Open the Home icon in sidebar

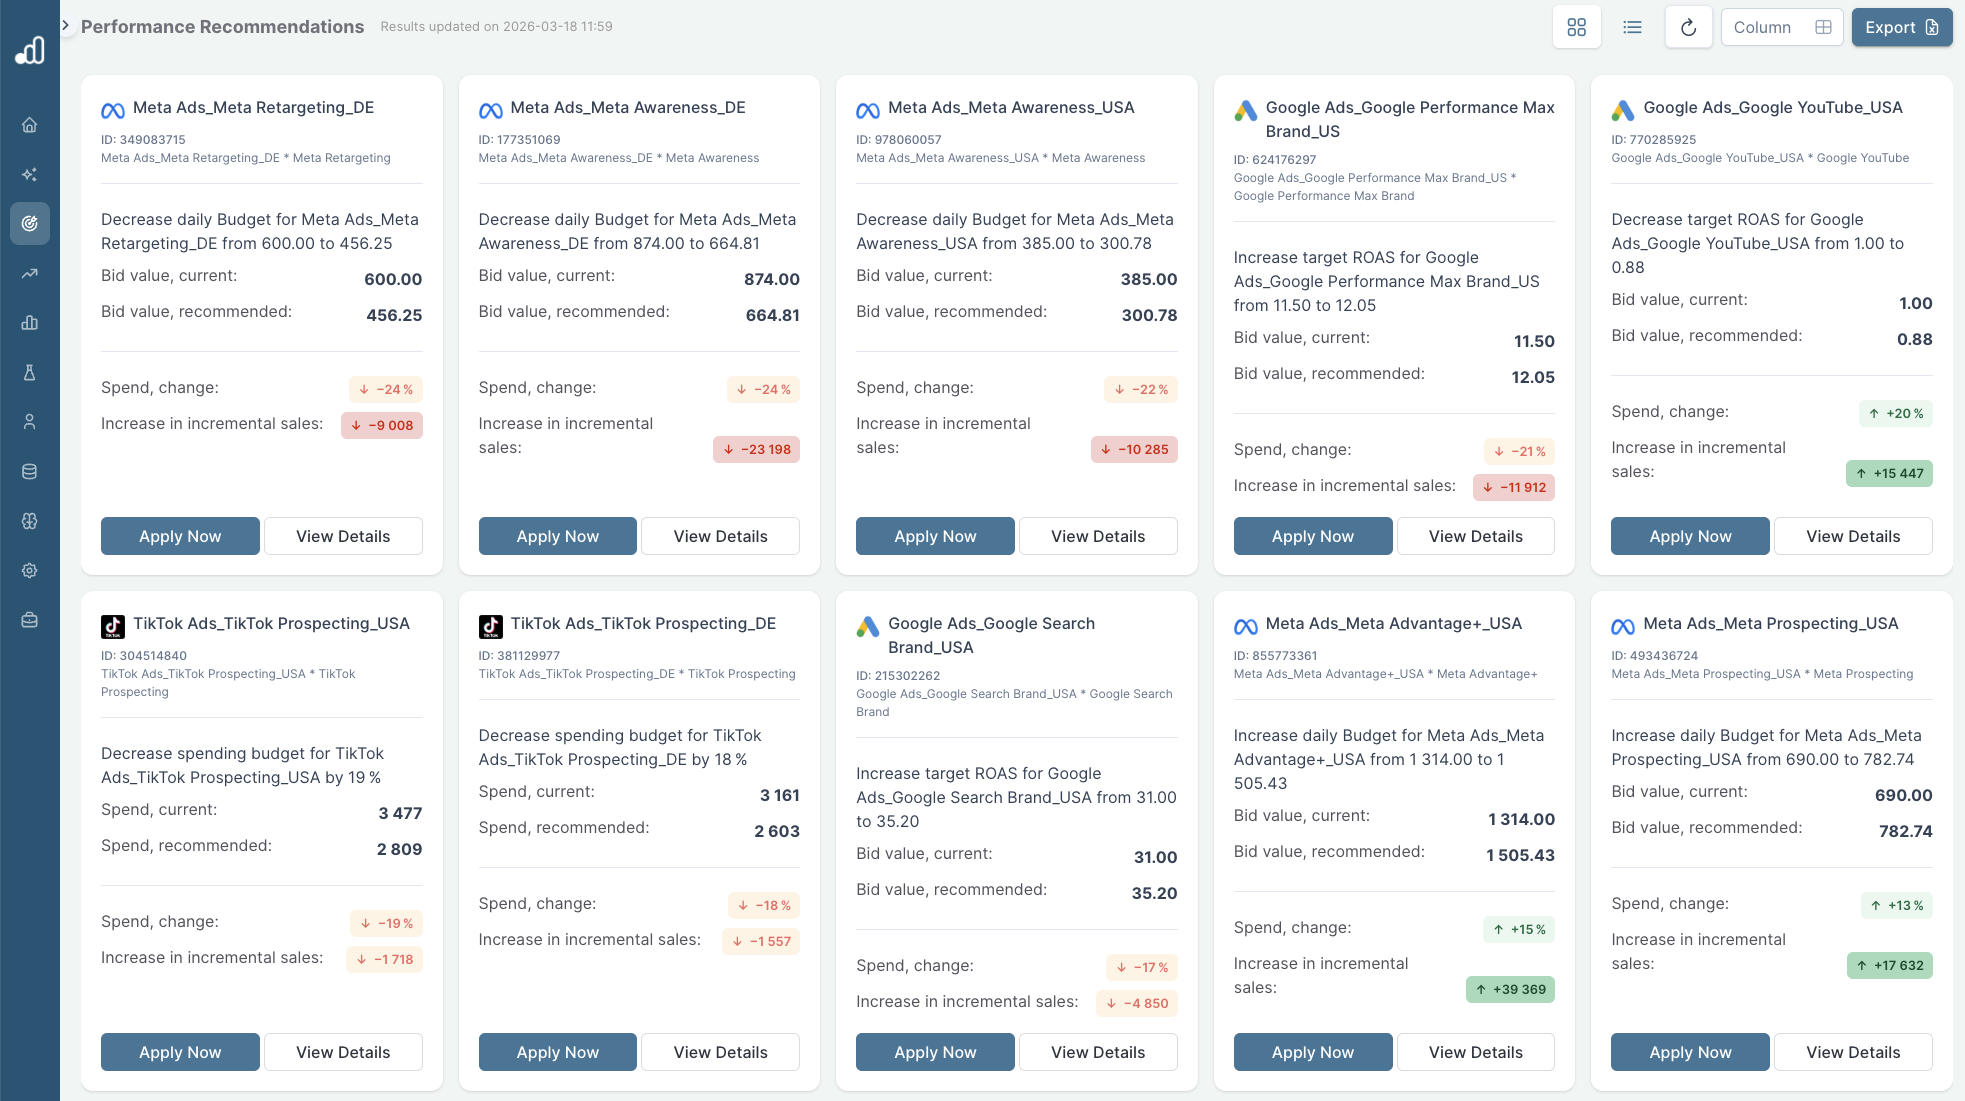30,125
